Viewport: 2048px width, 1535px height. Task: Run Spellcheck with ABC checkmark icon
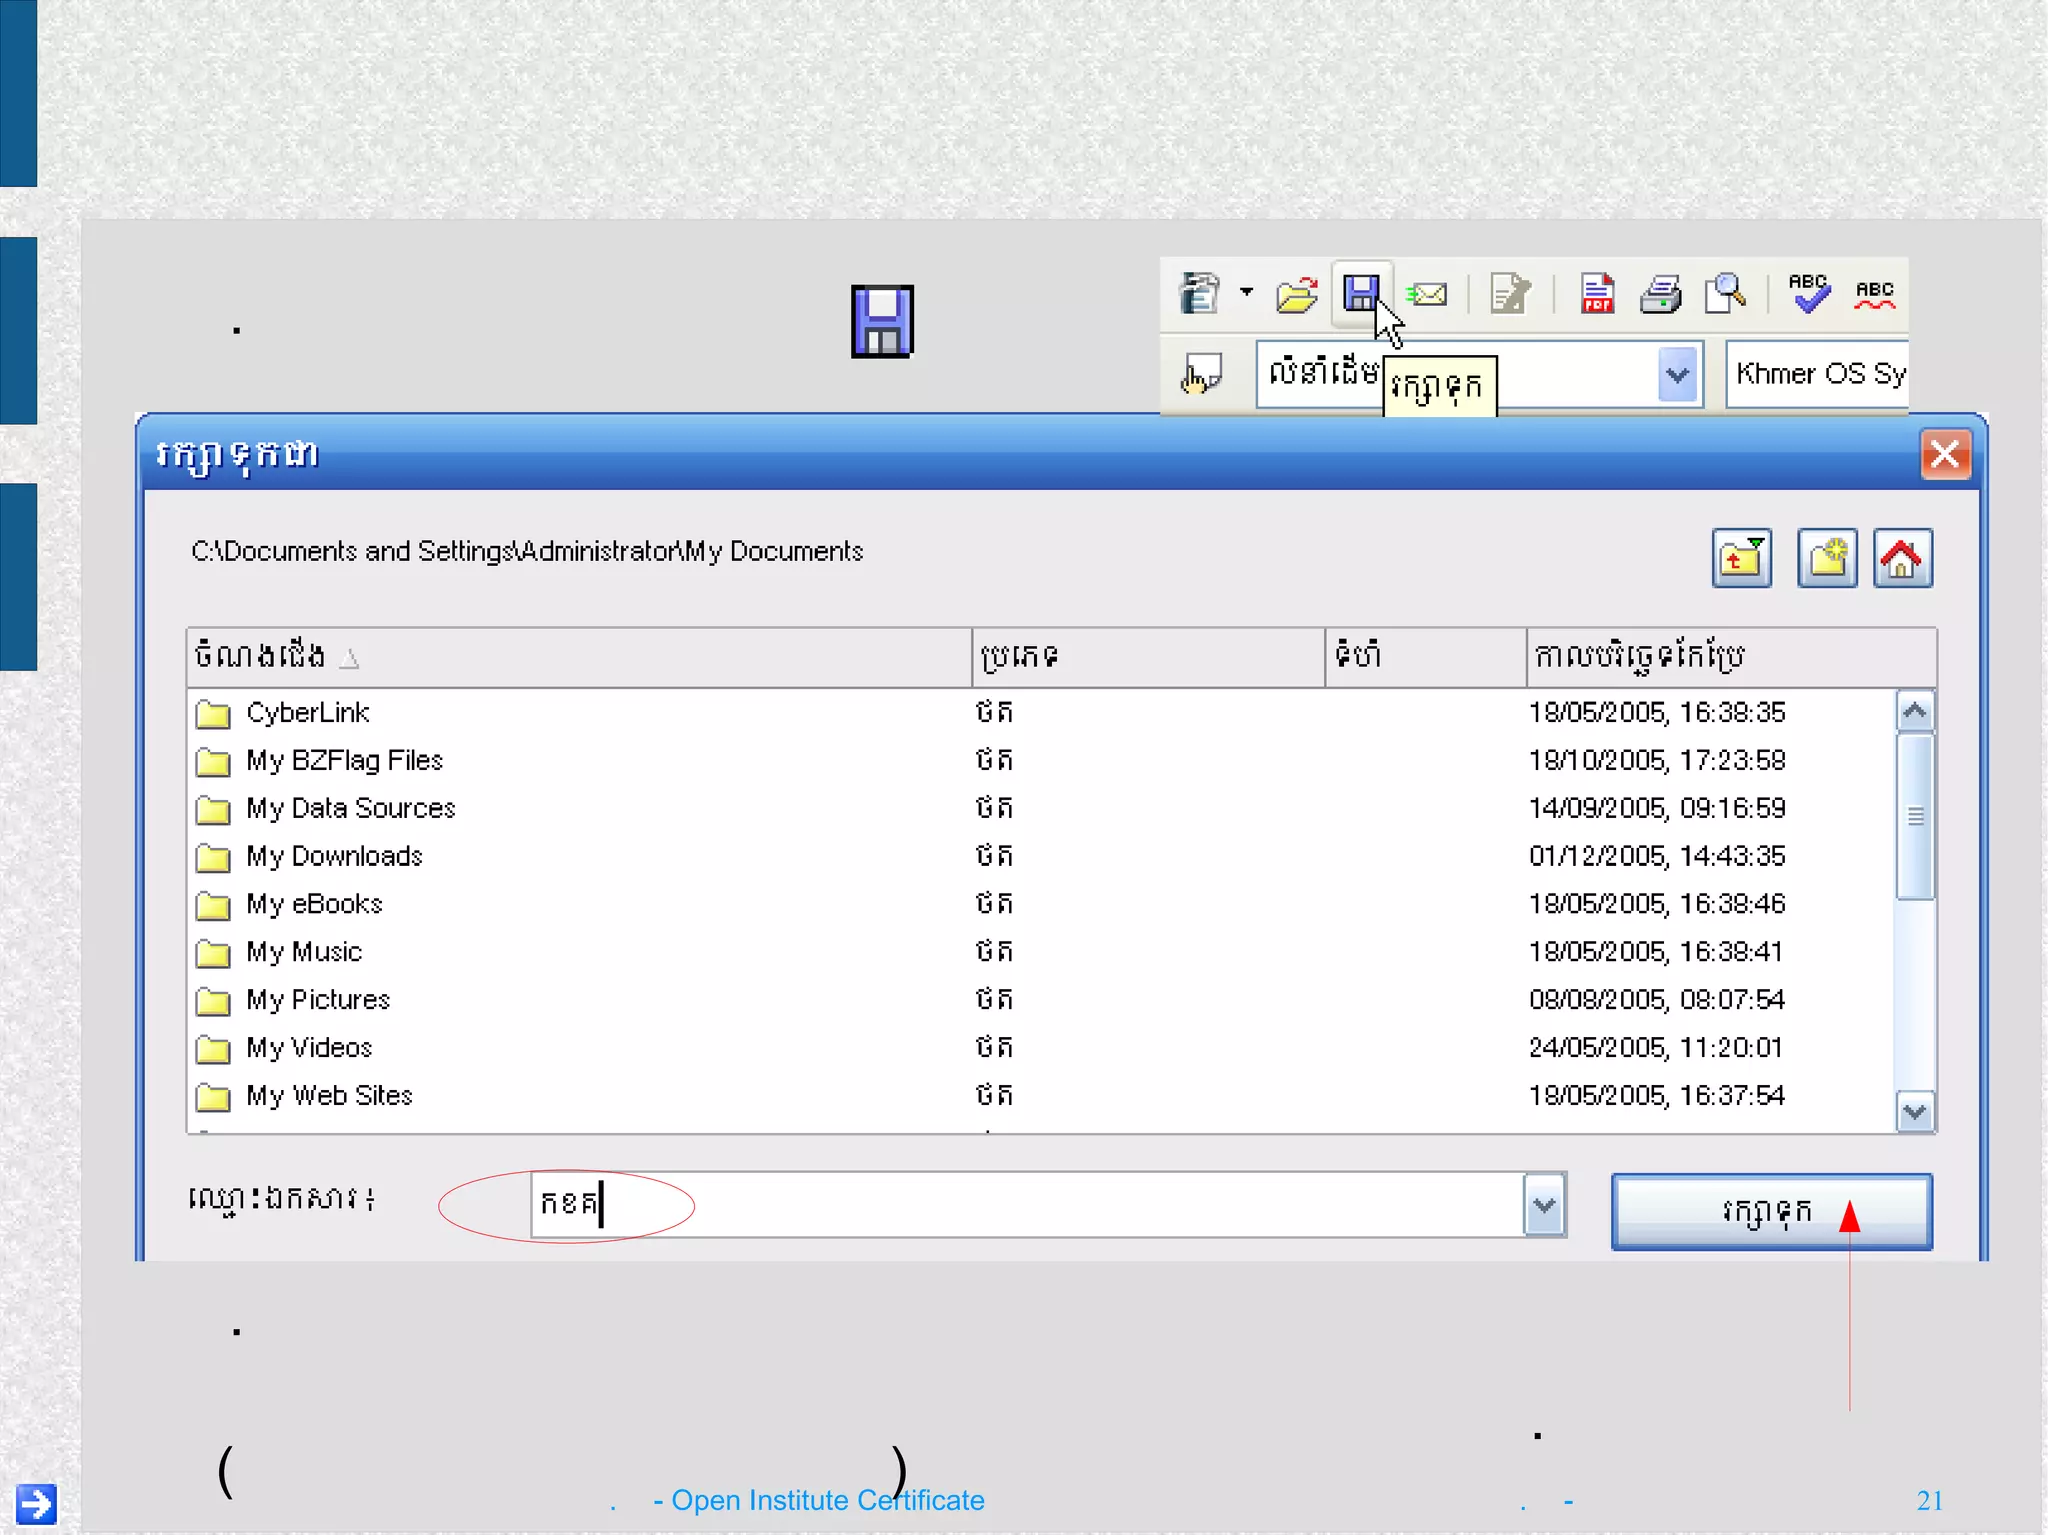(x=1808, y=294)
